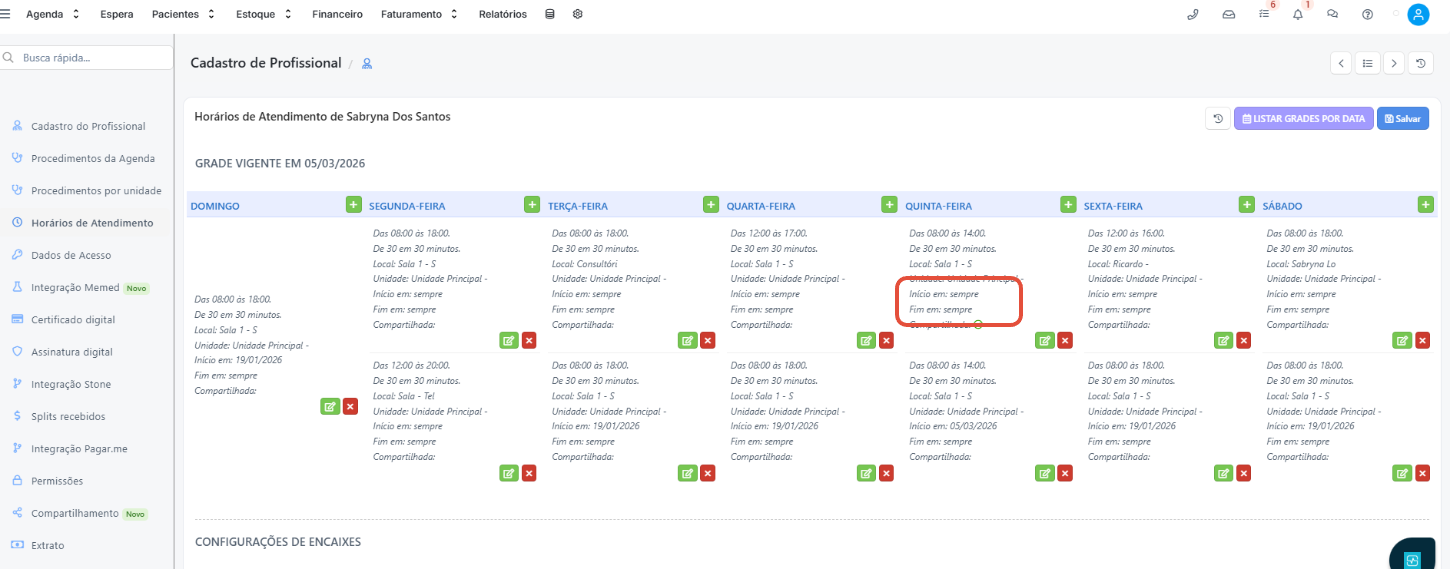The width and height of the screenshot is (1450, 569).
Task: Open the help question mark icon
Action: (x=1367, y=15)
